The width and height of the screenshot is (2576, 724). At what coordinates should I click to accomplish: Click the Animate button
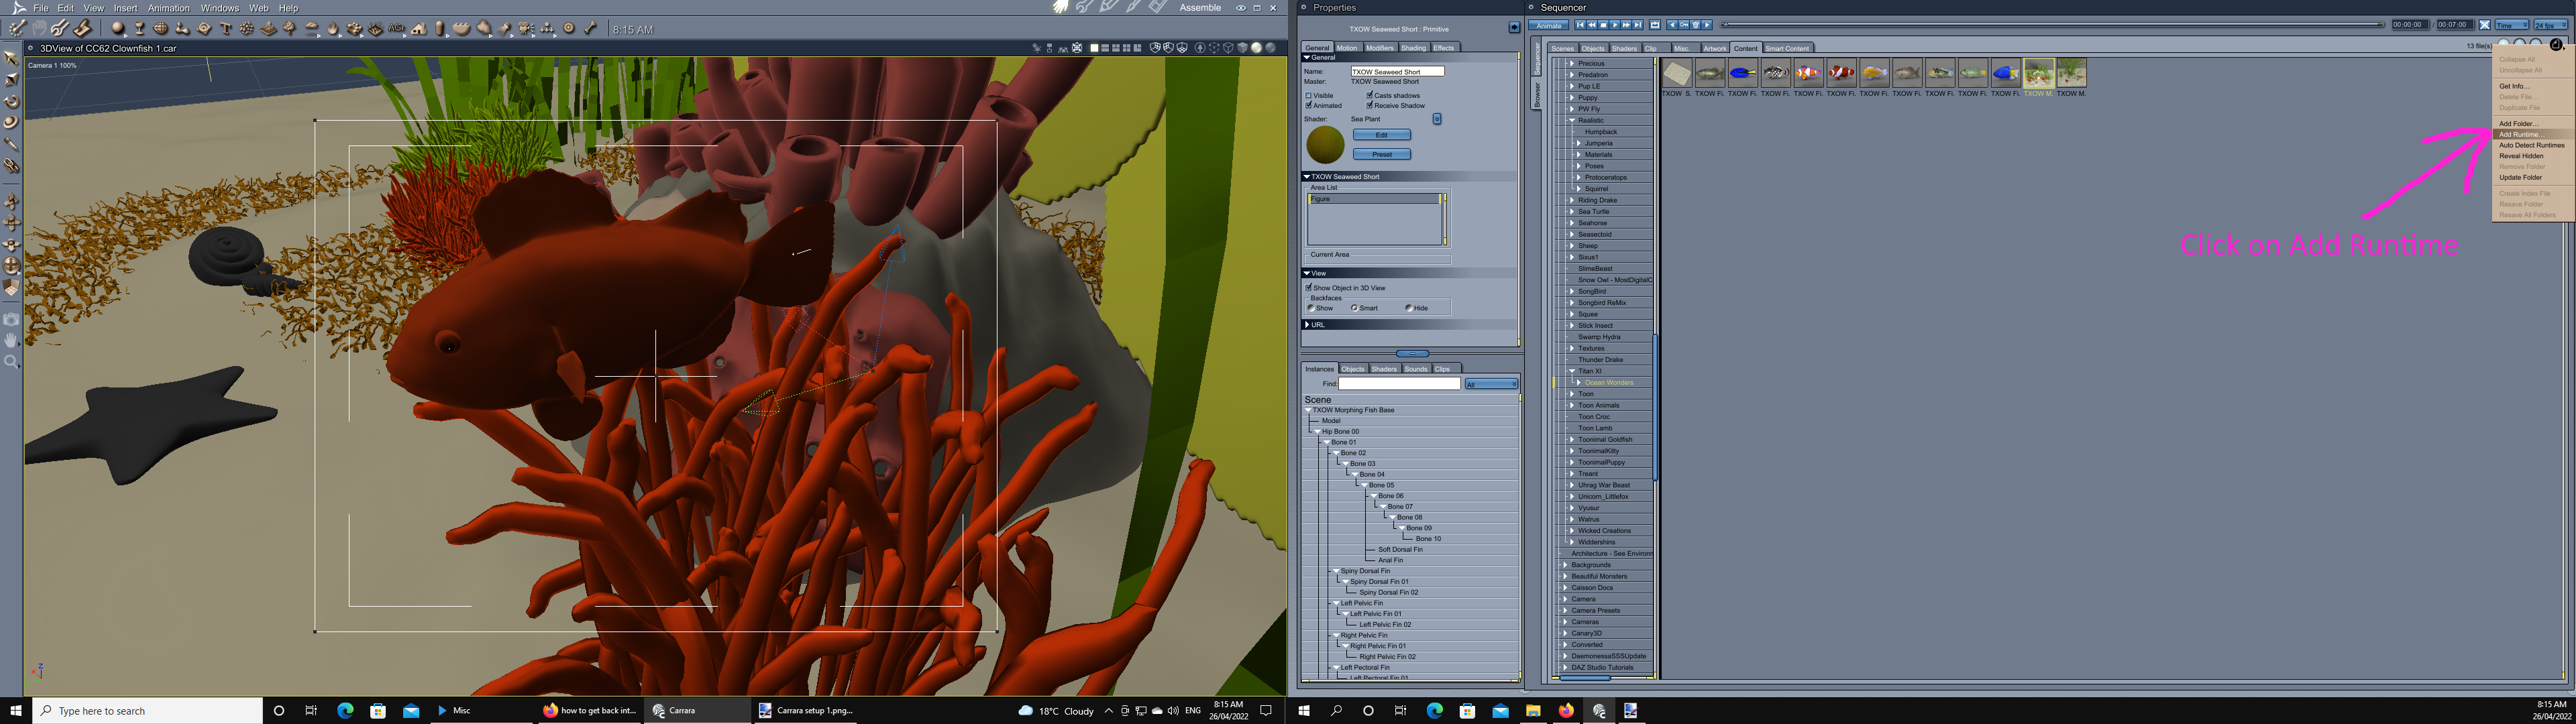[x=1549, y=25]
